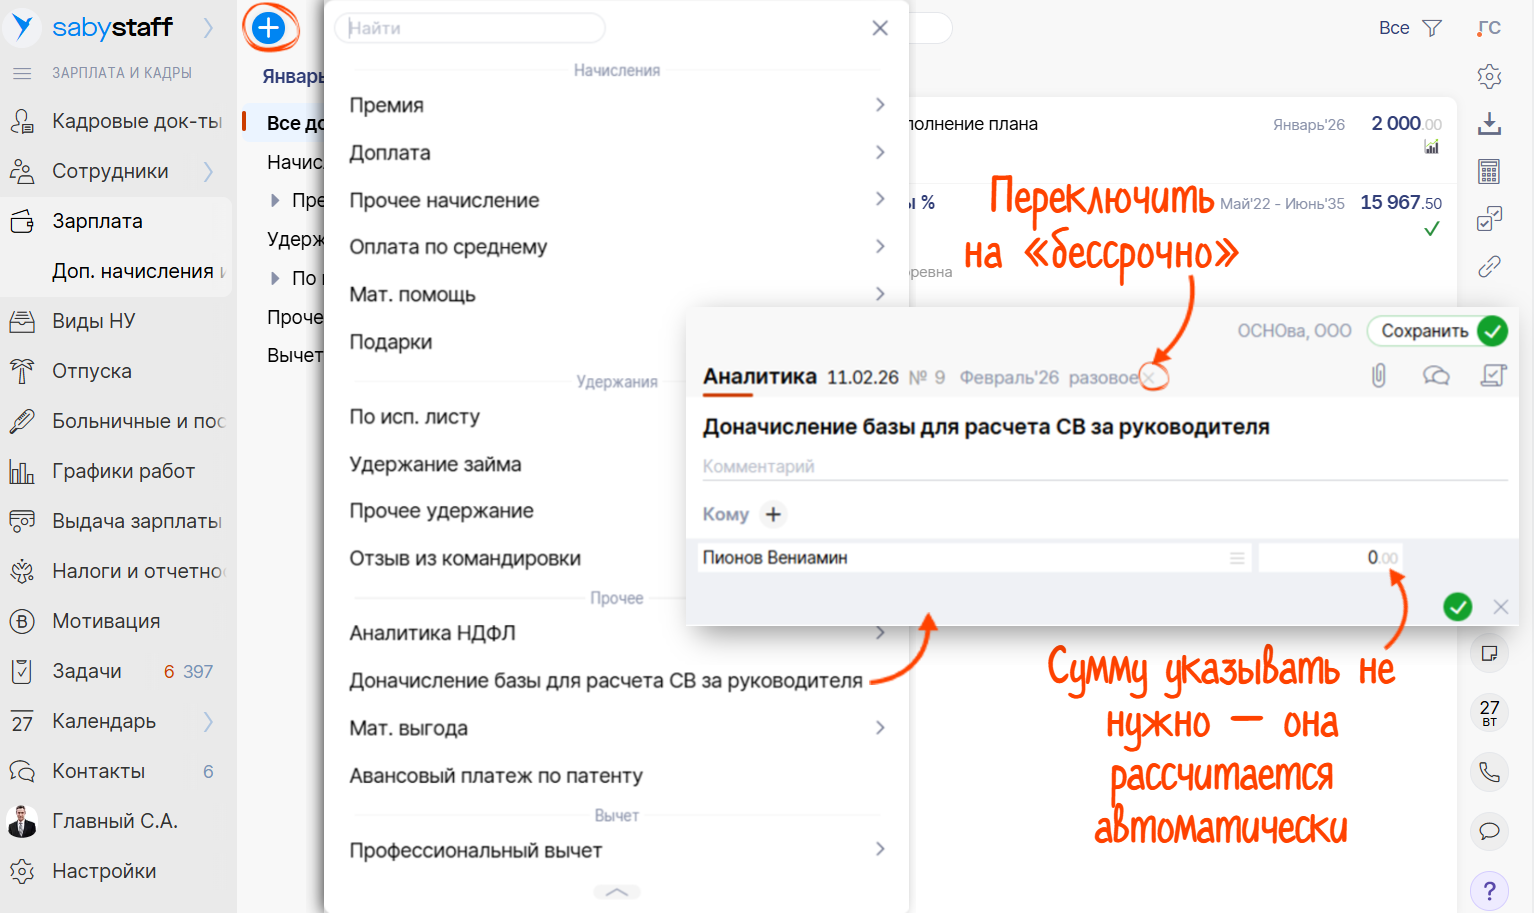Click the settings gear in right toolbar
Image resolution: width=1534 pixels, height=913 pixels.
1489,76
